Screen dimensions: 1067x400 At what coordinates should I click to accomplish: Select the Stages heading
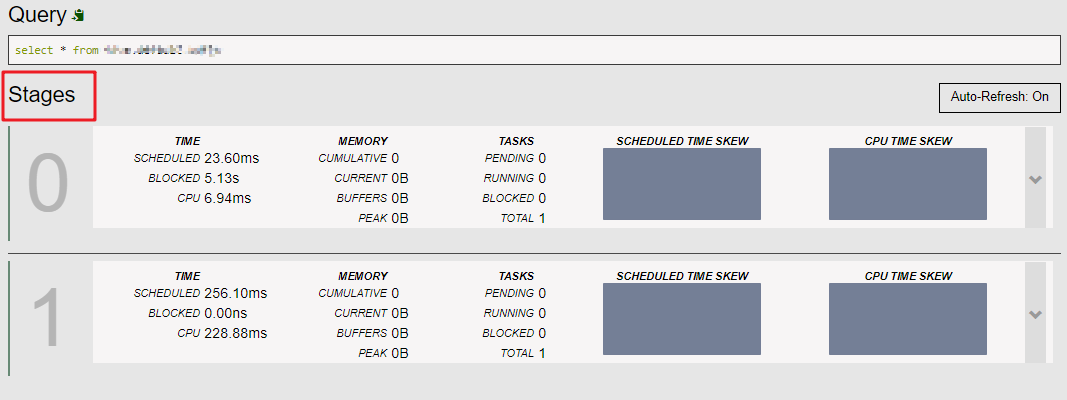(x=42, y=95)
